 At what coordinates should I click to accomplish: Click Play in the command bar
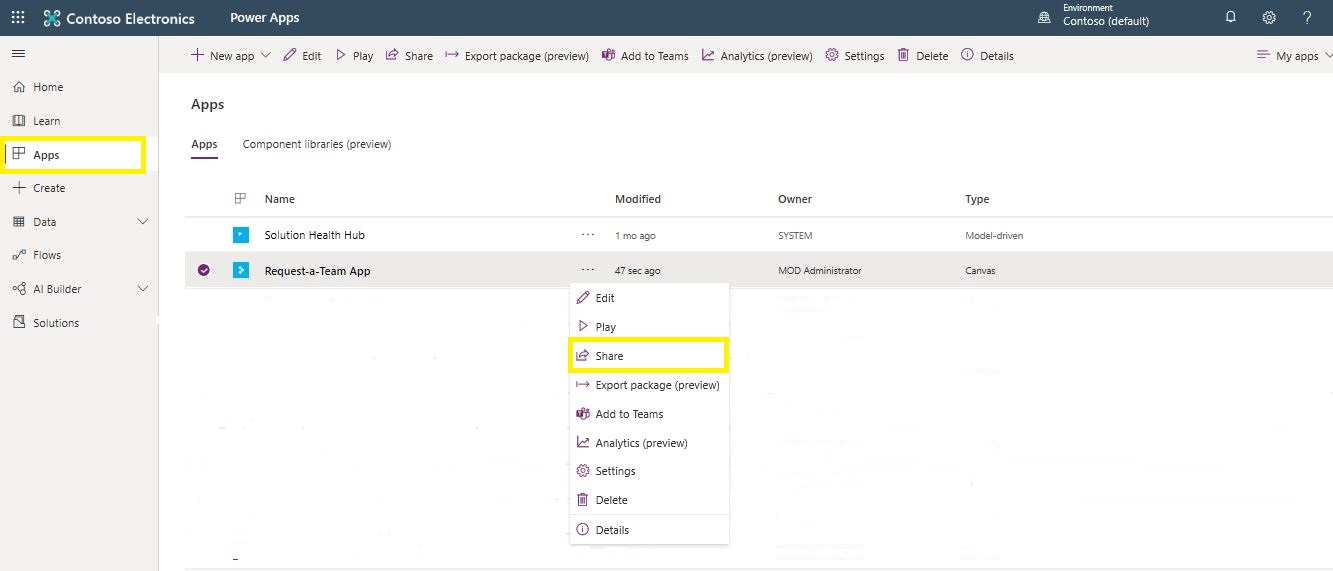354,56
